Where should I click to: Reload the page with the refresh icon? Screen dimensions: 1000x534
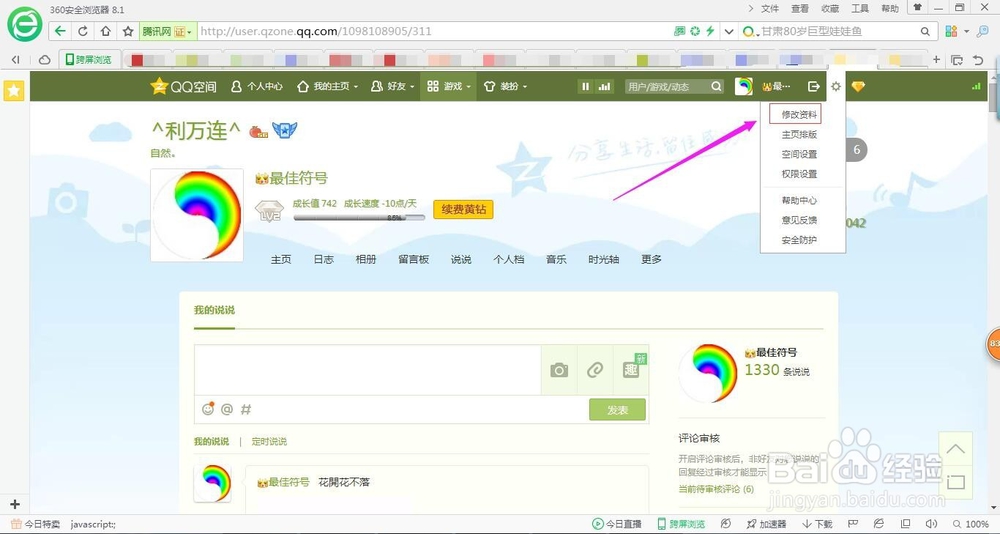tap(83, 31)
